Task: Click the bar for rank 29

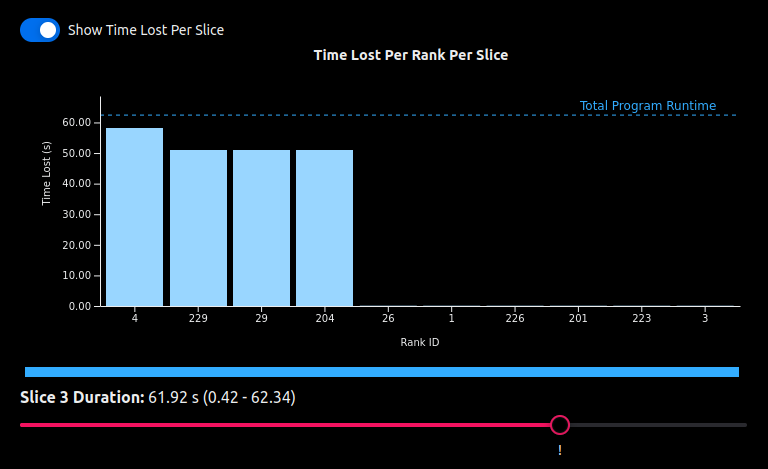Action: 261,228
